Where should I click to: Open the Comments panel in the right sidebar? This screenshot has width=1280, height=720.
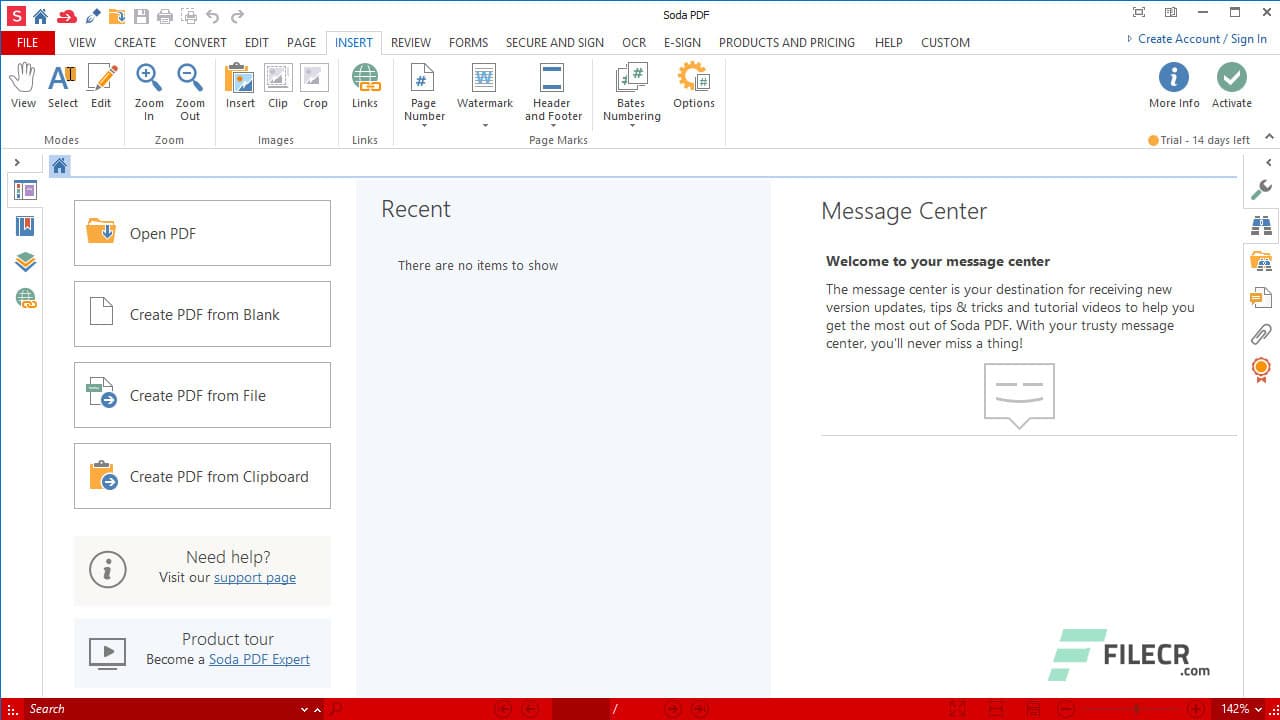(x=1262, y=297)
